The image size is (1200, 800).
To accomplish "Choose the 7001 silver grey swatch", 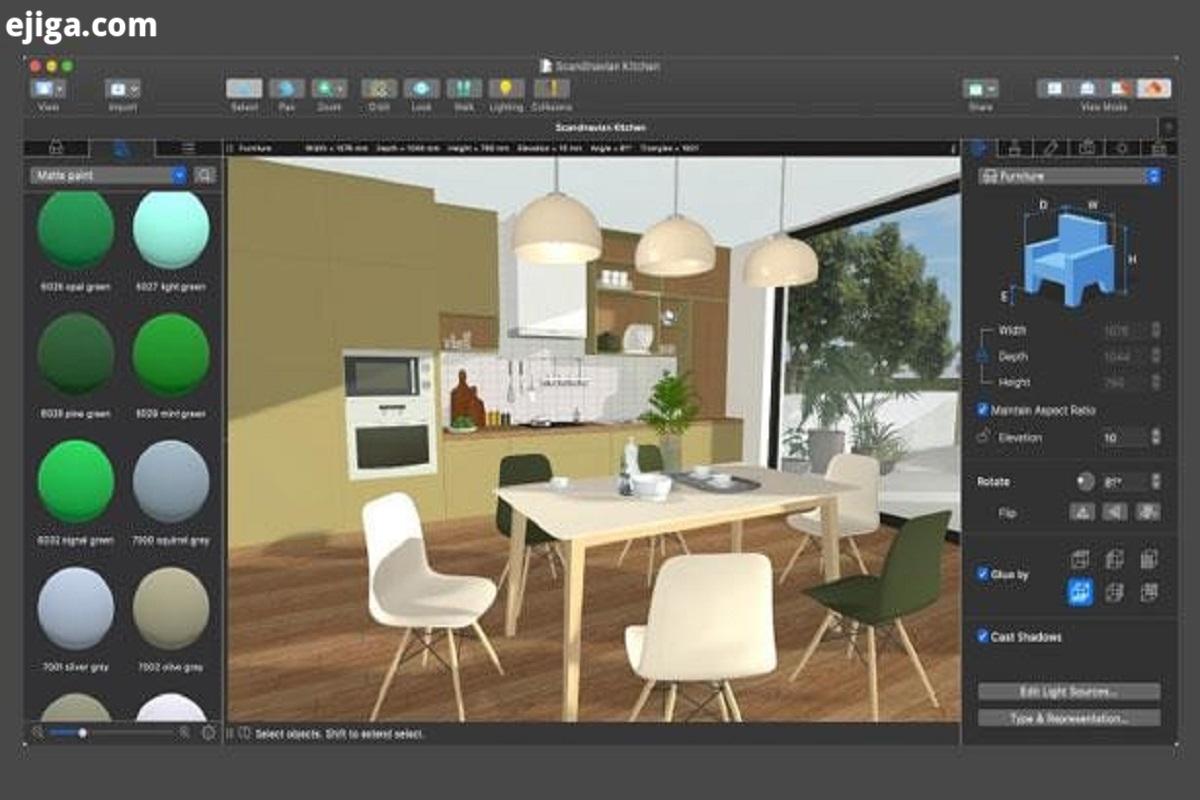I will tap(76, 608).
